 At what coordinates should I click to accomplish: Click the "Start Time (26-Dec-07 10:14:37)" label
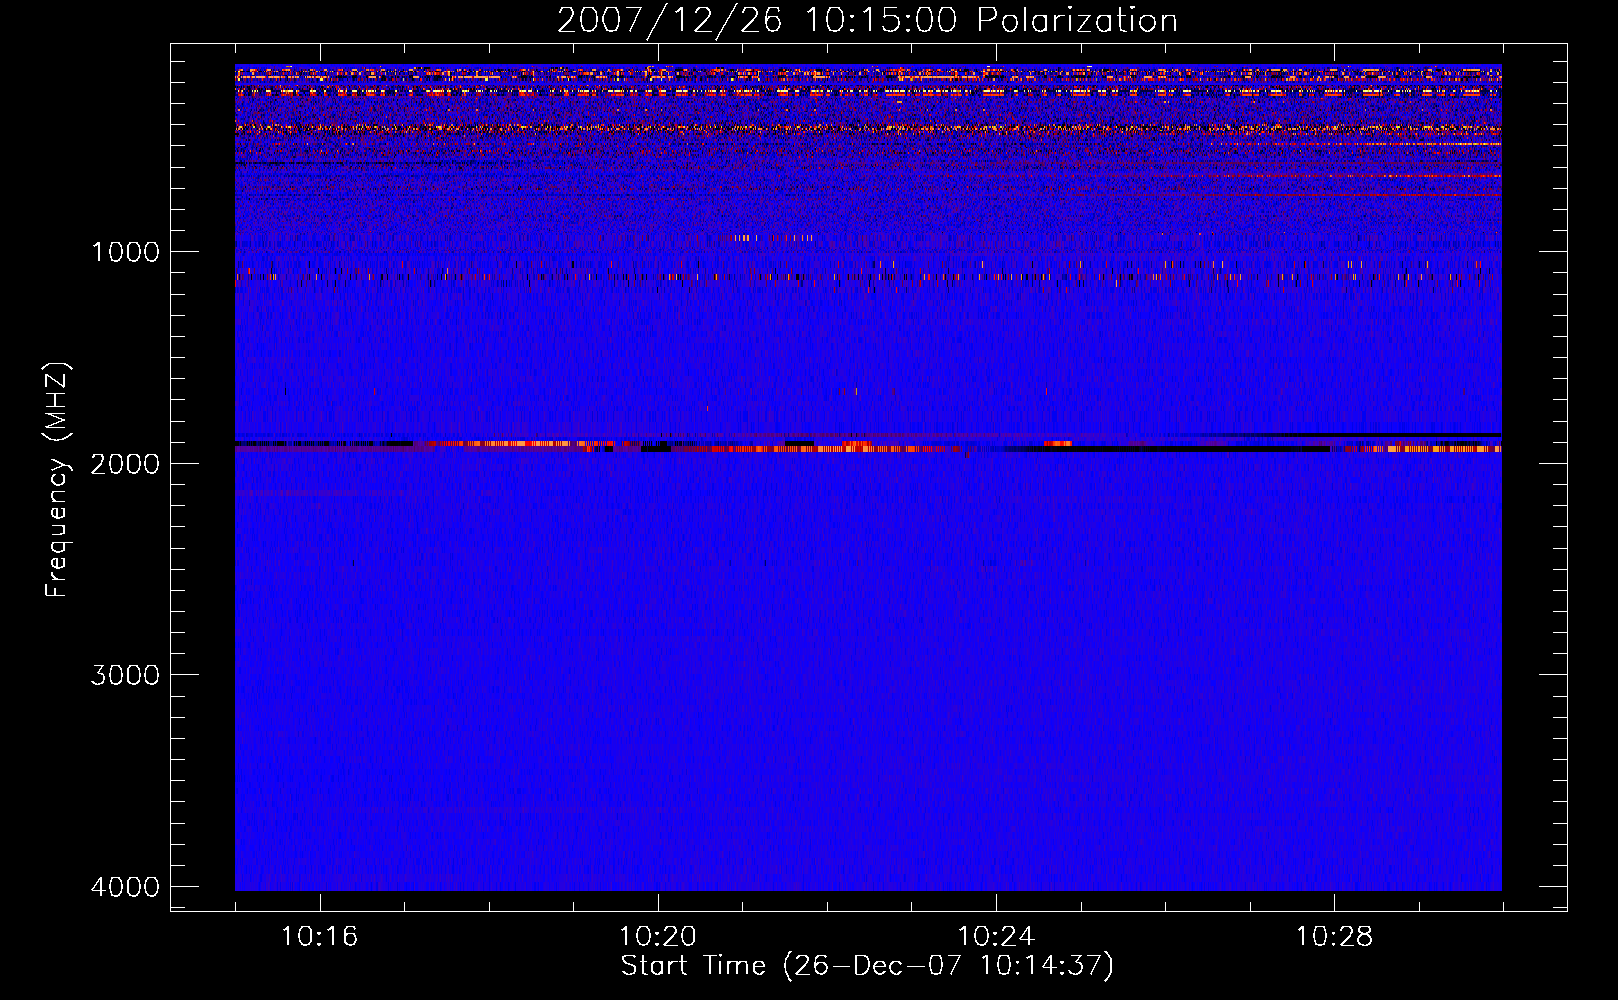pos(867,966)
